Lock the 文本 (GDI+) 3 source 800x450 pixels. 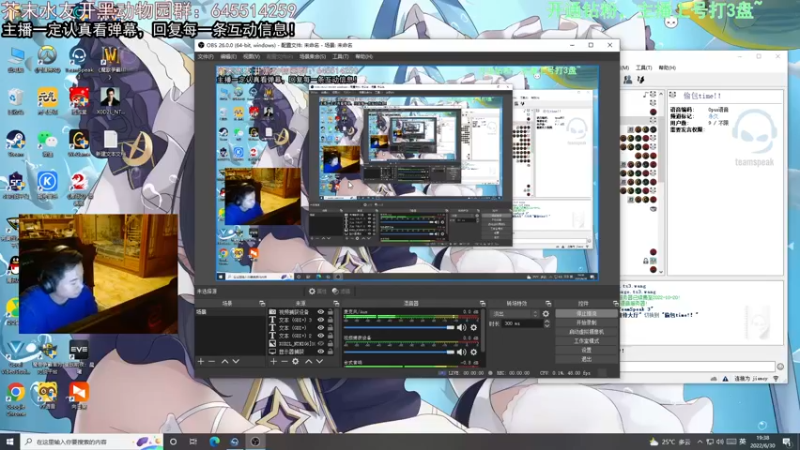point(330,320)
